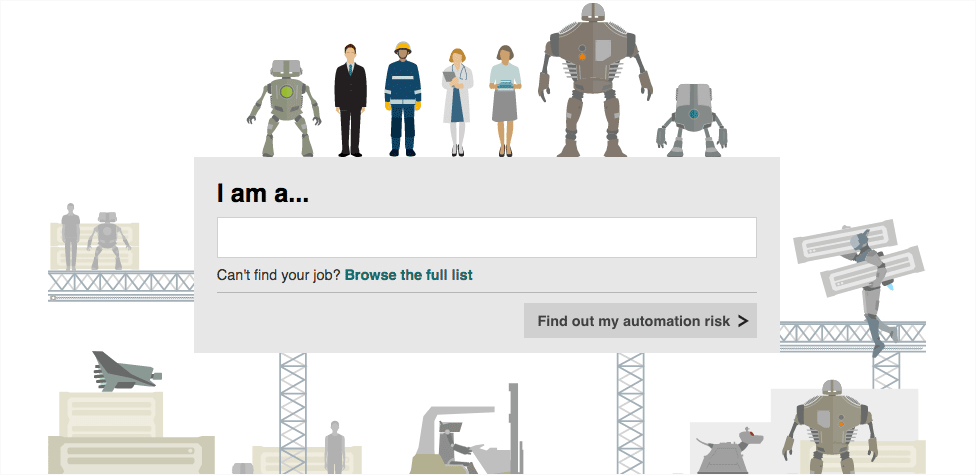Select the businessman in black suit figure
Screen dimensions: 976x475
click(x=350, y=100)
